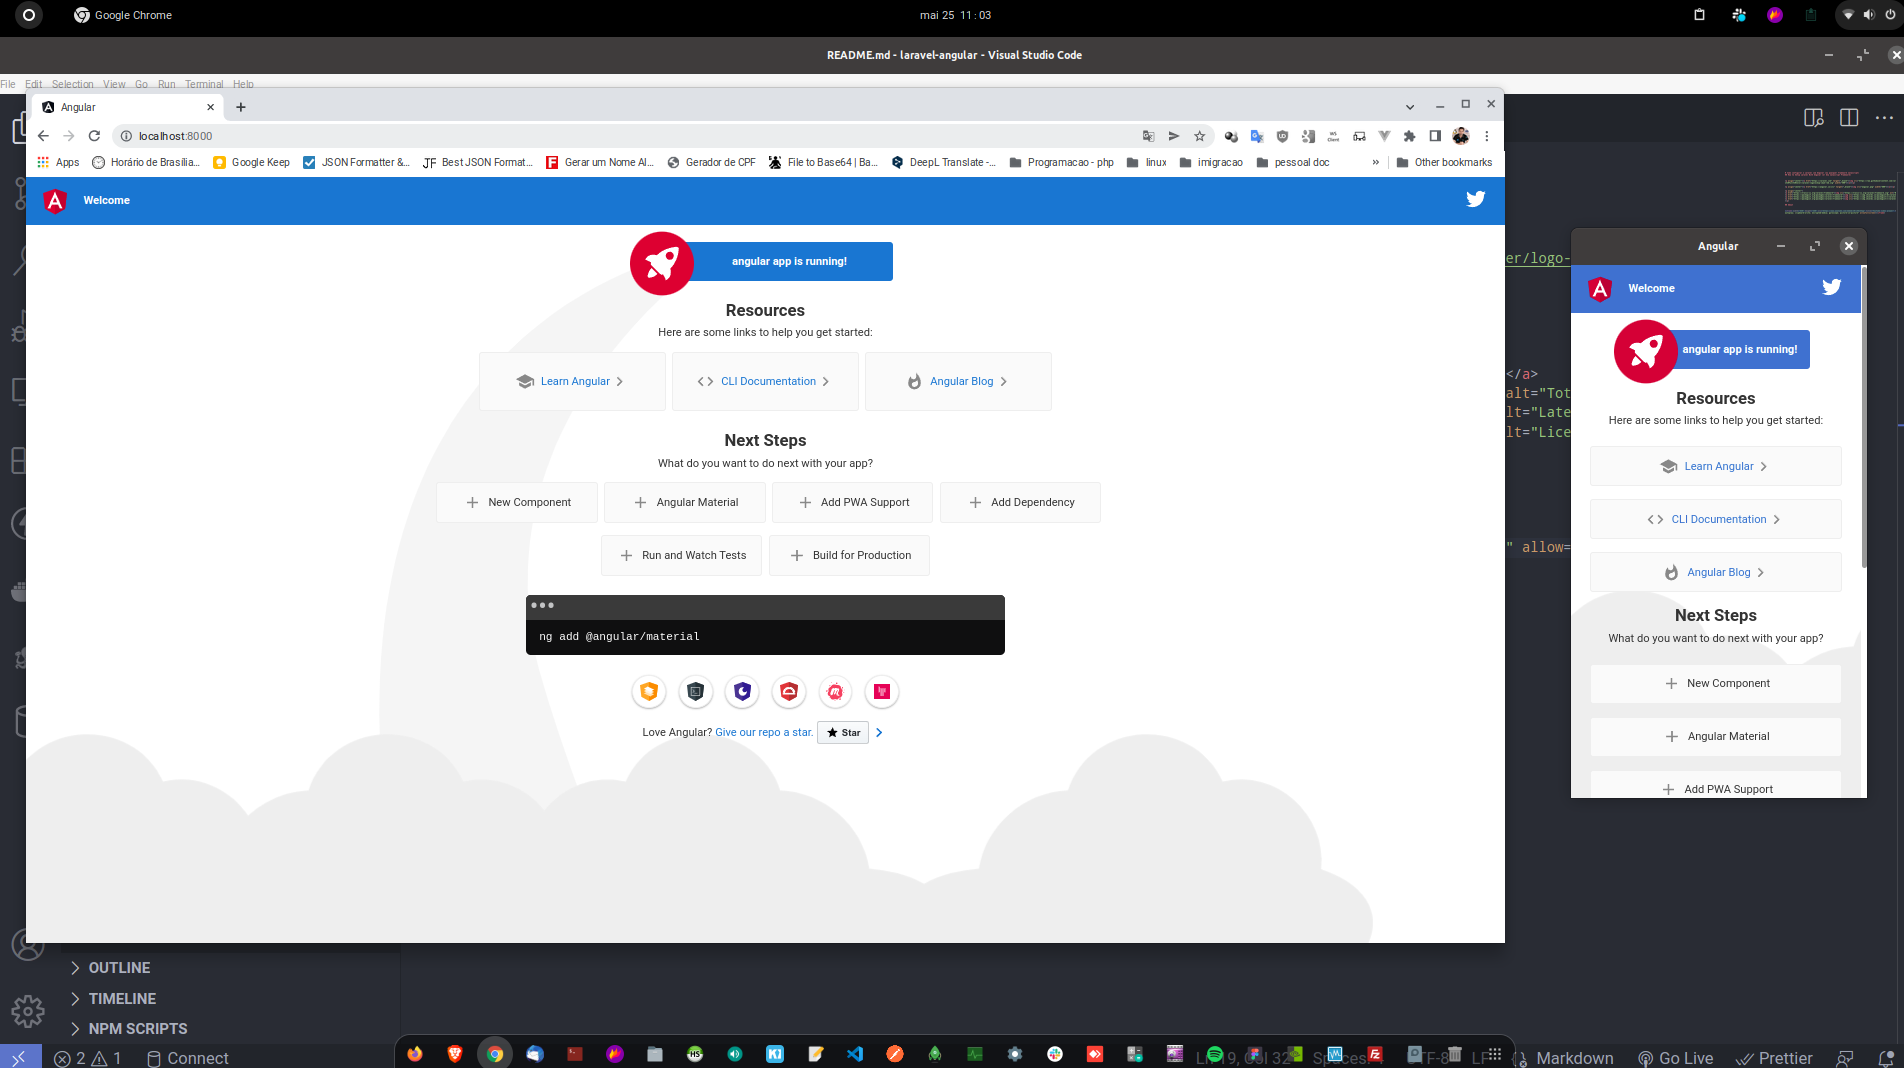This screenshot has width=1904, height=1068.
Task: Click scrollbar in small Angular preview window
Action: pyautogui.click(x=1864, y=417)
